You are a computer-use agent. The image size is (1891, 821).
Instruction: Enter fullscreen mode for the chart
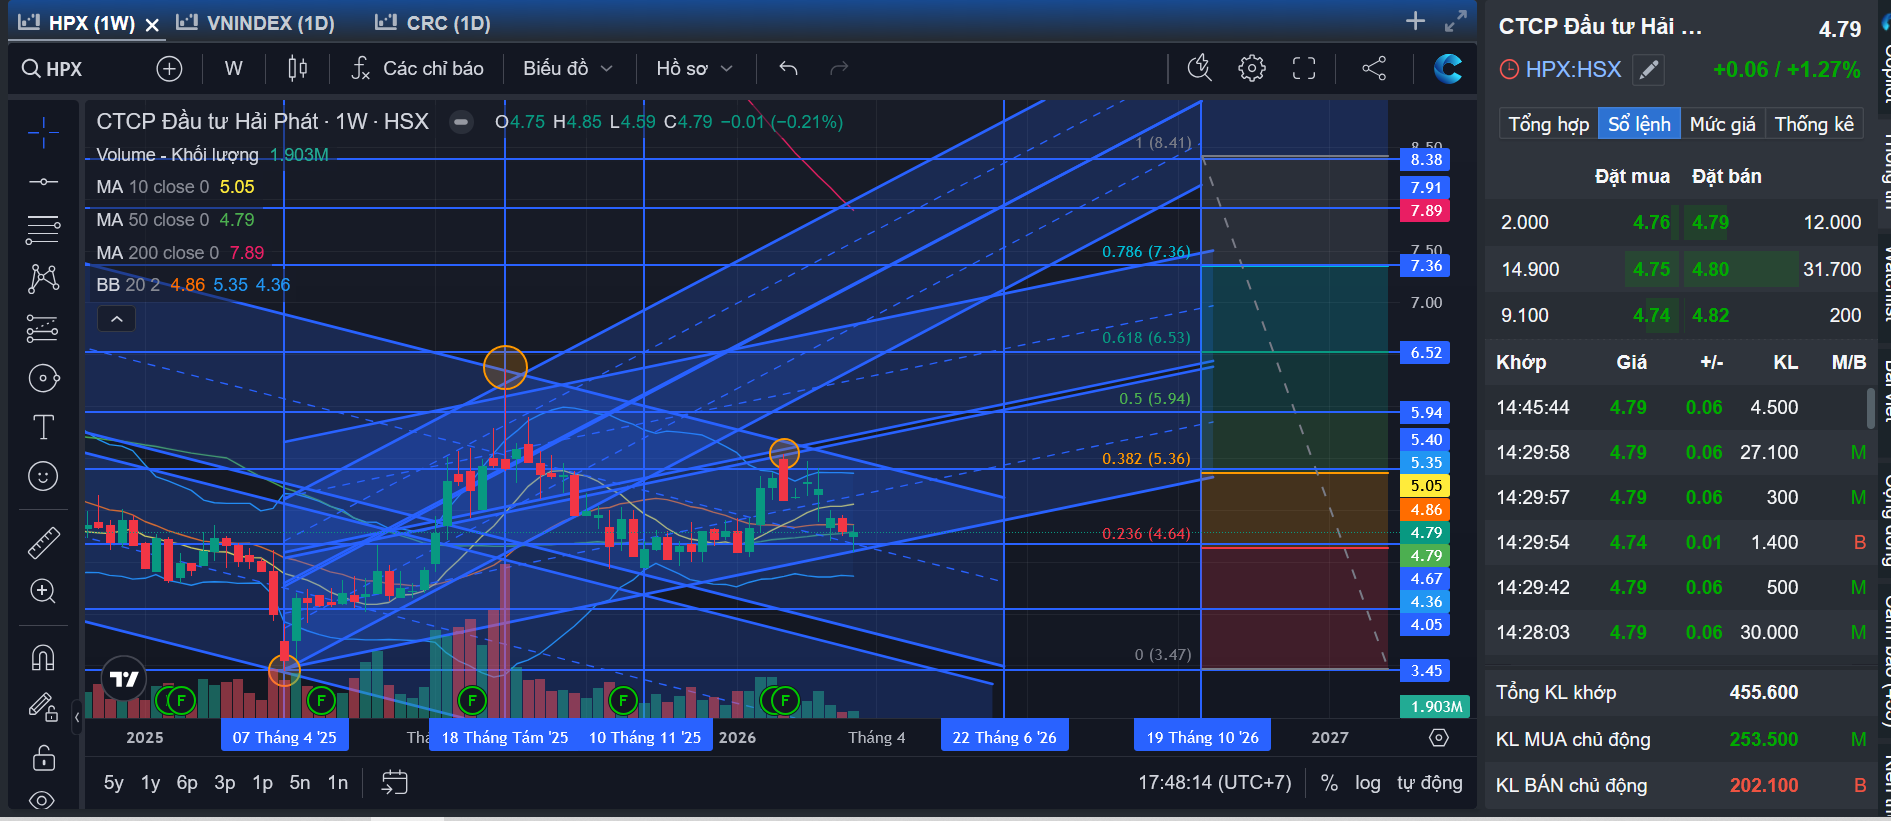(x=1304, y=68)
